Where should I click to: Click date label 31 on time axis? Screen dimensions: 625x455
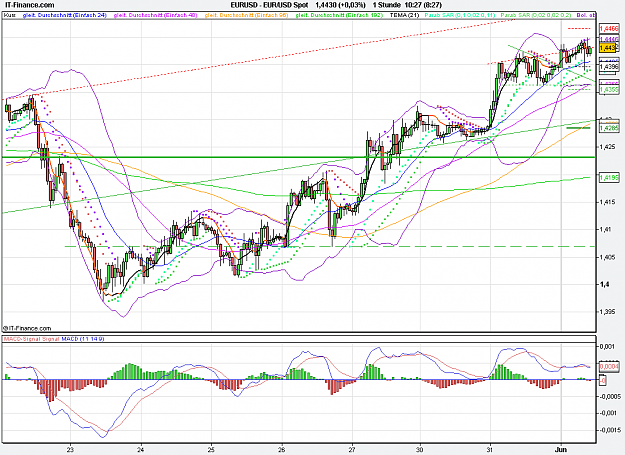pos(490,449)
